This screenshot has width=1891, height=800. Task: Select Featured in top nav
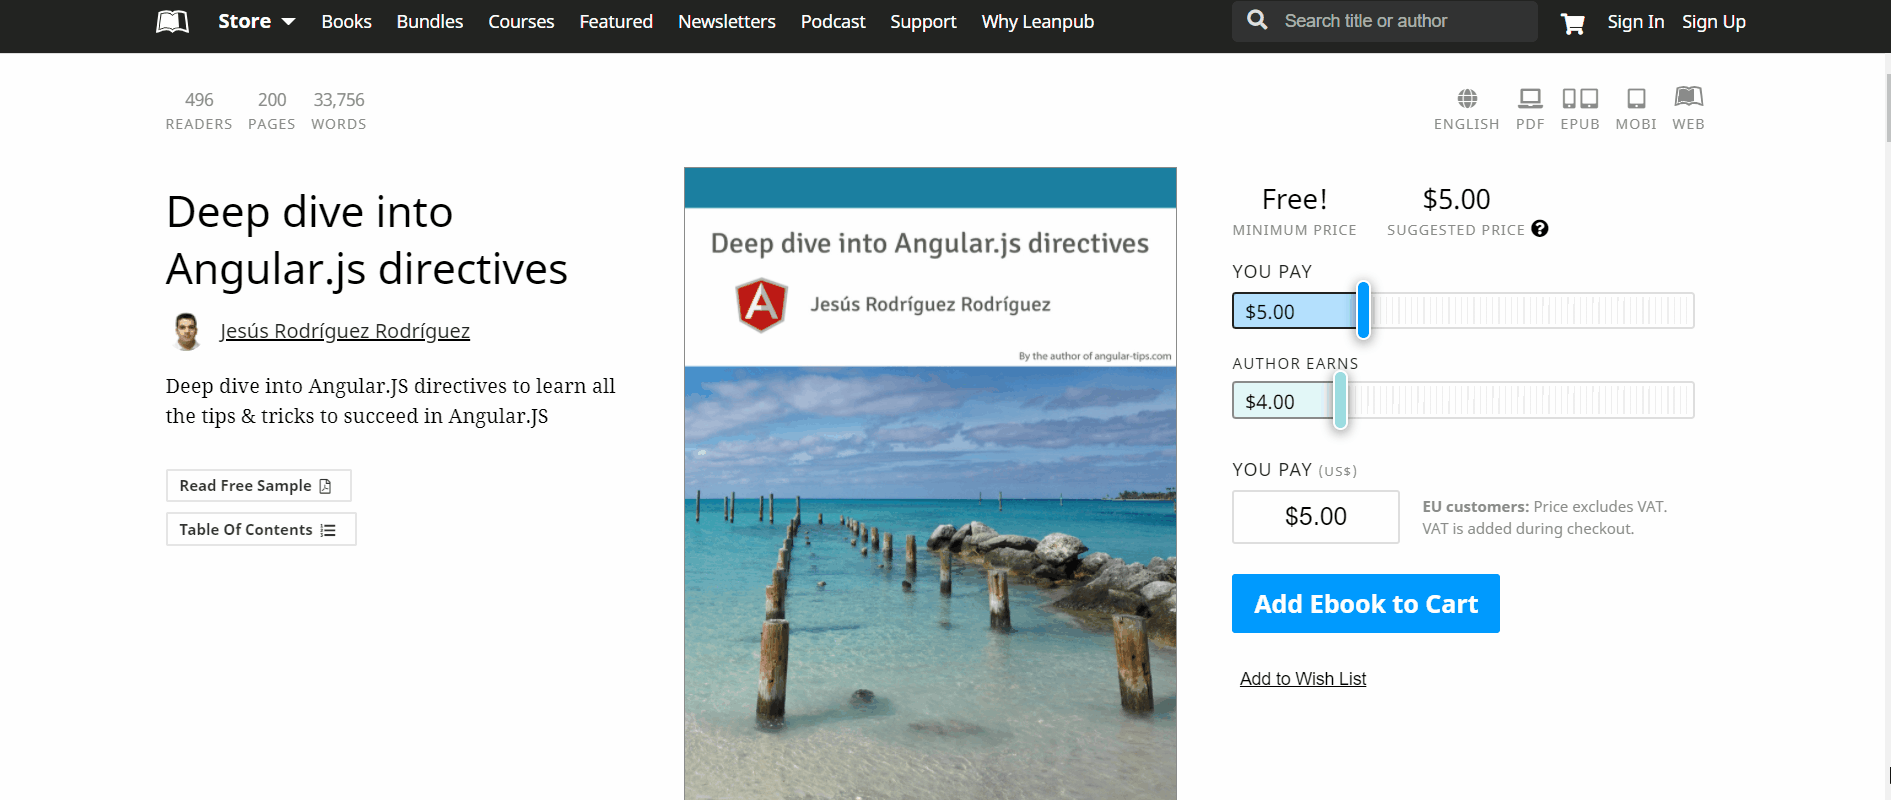tap(616, 21)
